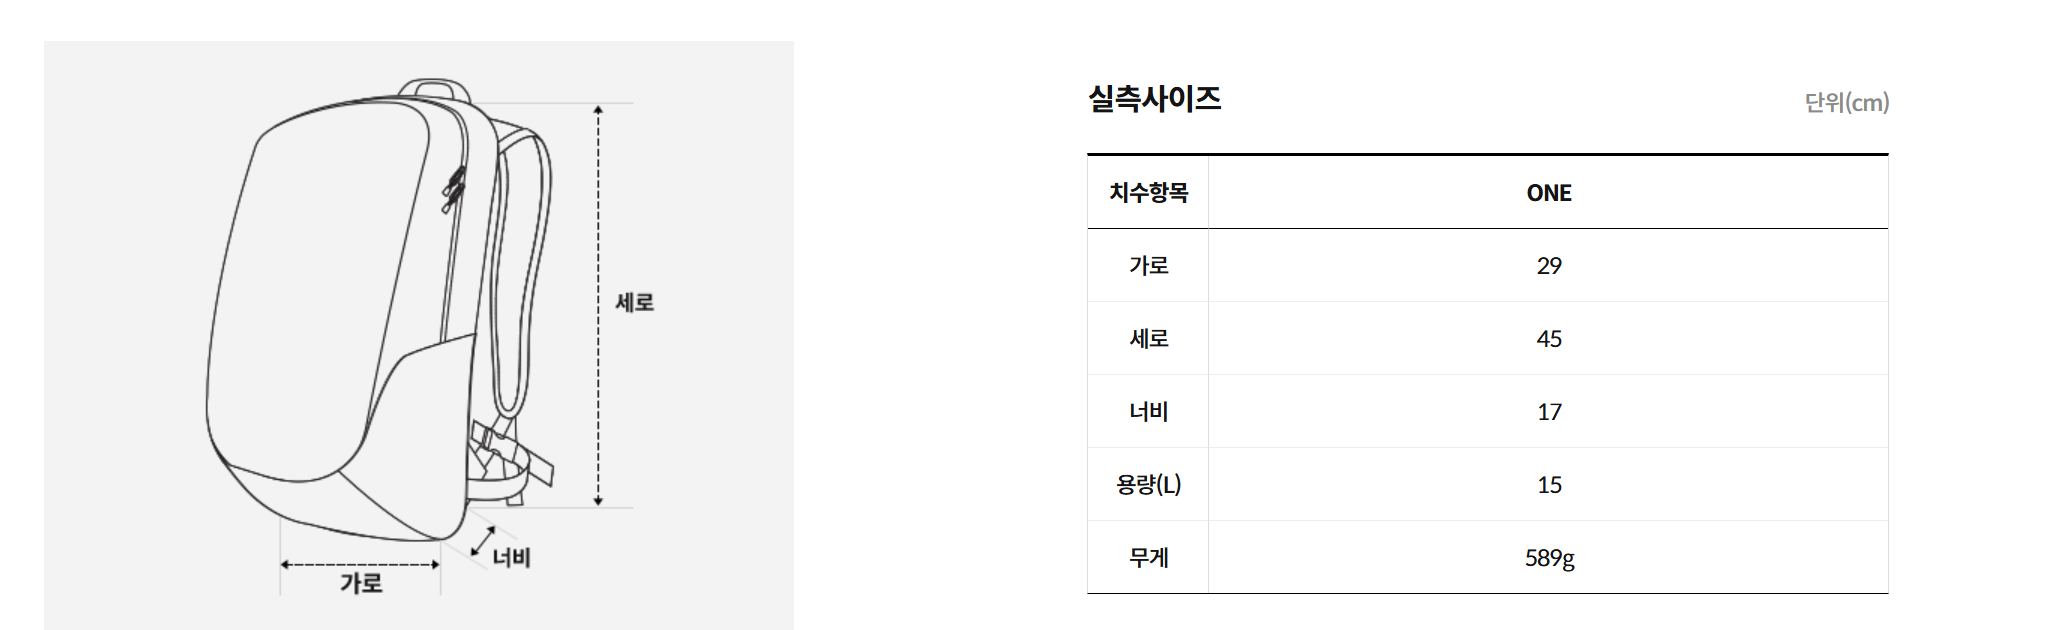Click the 세로 height label on diagram
2046x630 pixels.
point(634,302)
